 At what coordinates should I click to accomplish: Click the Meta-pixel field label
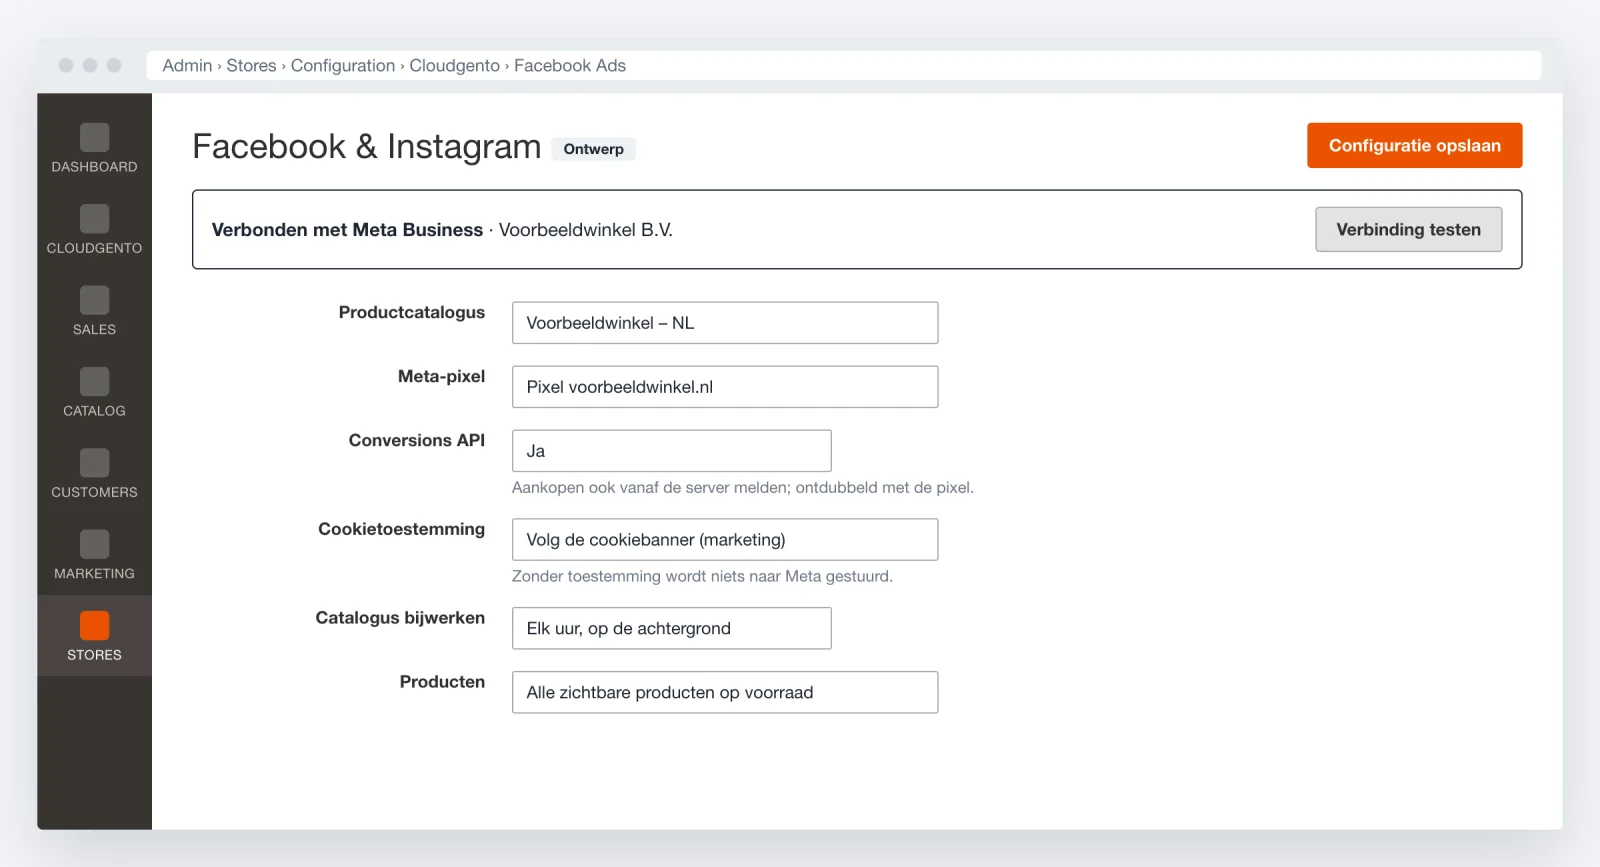[441, 376]
